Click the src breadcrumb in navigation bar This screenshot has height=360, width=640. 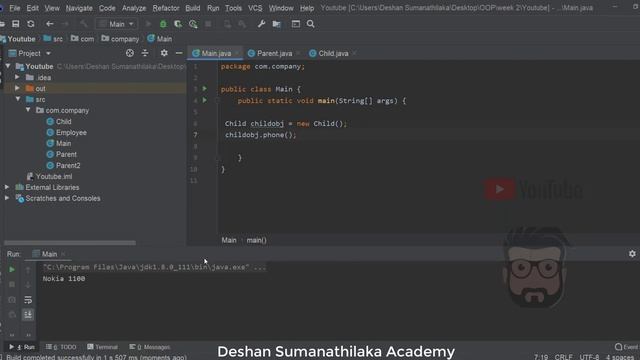click(x=53, y=39)
